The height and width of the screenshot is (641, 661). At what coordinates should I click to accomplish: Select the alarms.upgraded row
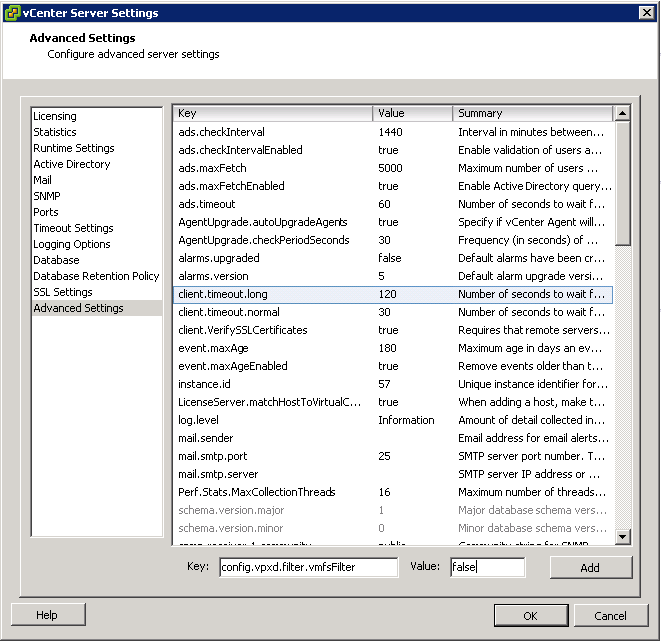393,258
